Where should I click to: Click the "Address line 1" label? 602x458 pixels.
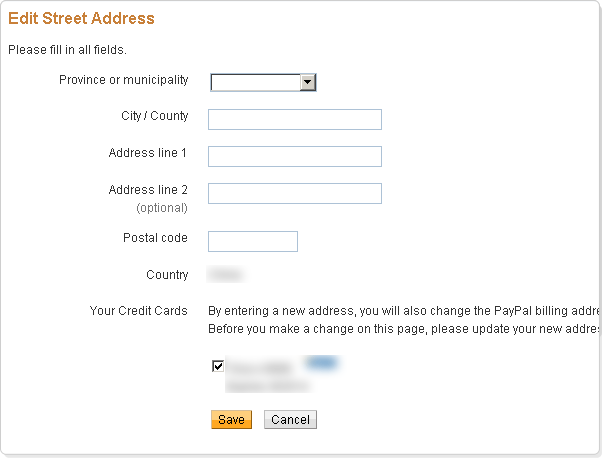[x=148, y=153]
